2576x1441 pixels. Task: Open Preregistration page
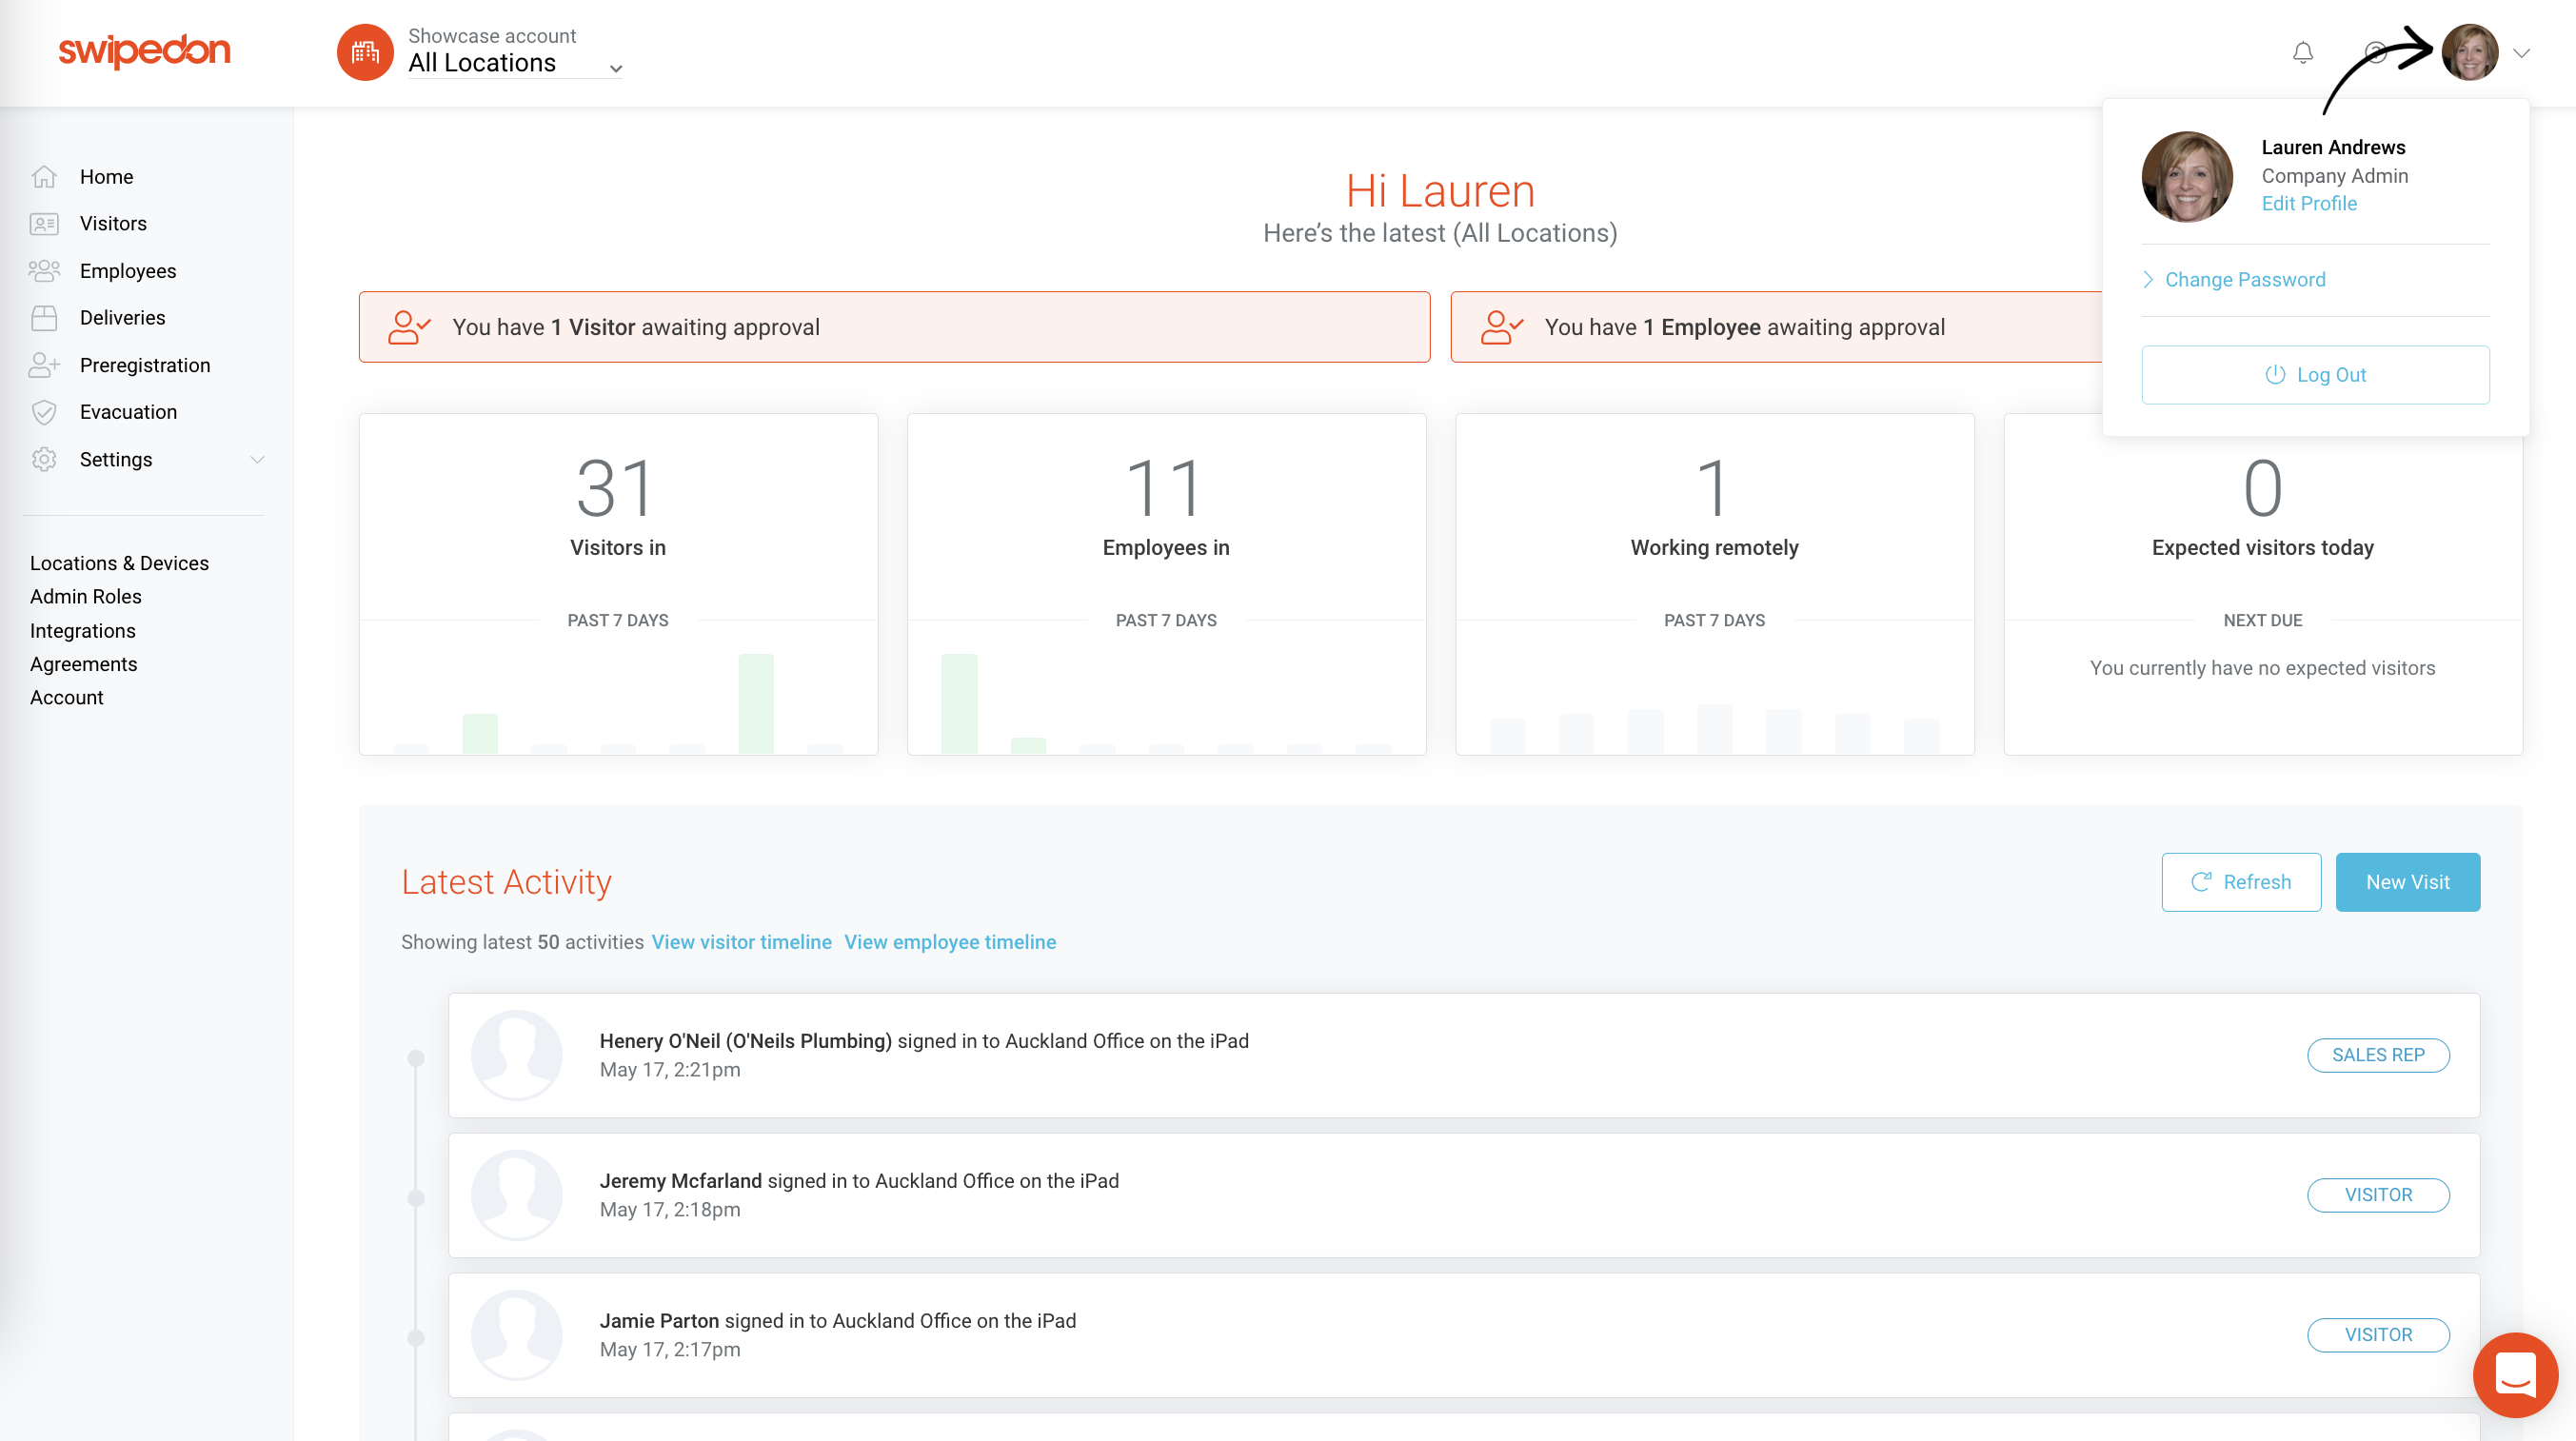point(145,365)
